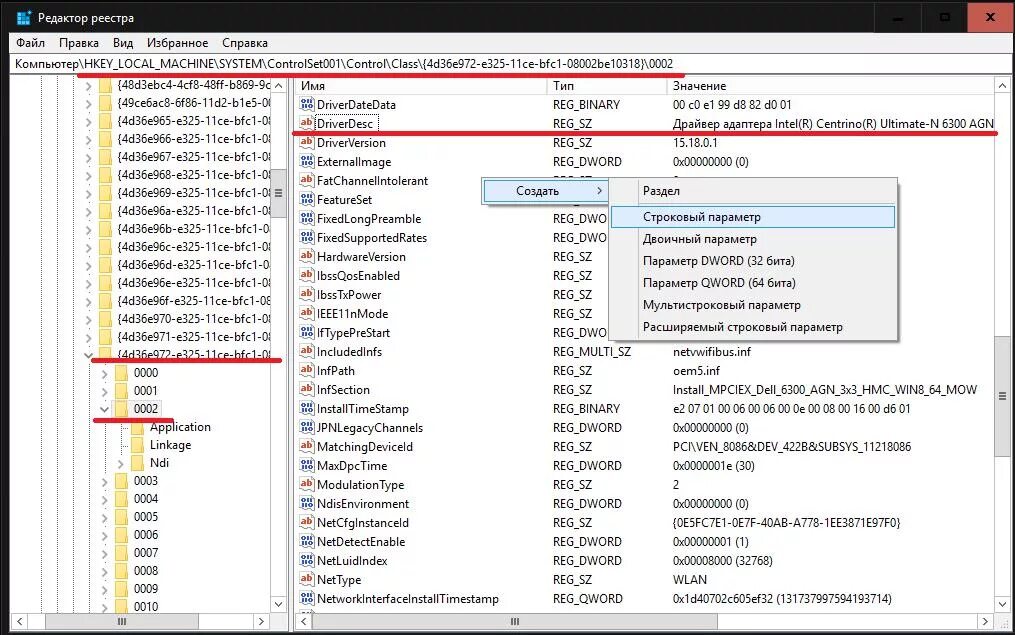Select the NetType value name
Viewport: 1015px width, 635px height.
tap(339, 579)
